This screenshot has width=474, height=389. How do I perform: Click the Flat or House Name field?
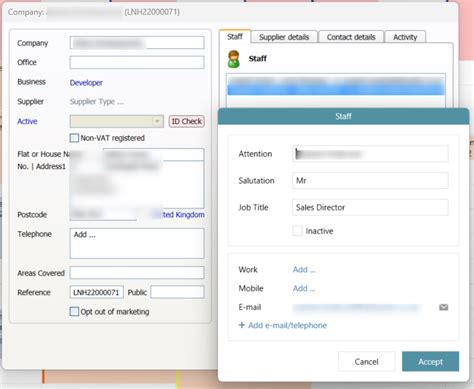point(154,154)
